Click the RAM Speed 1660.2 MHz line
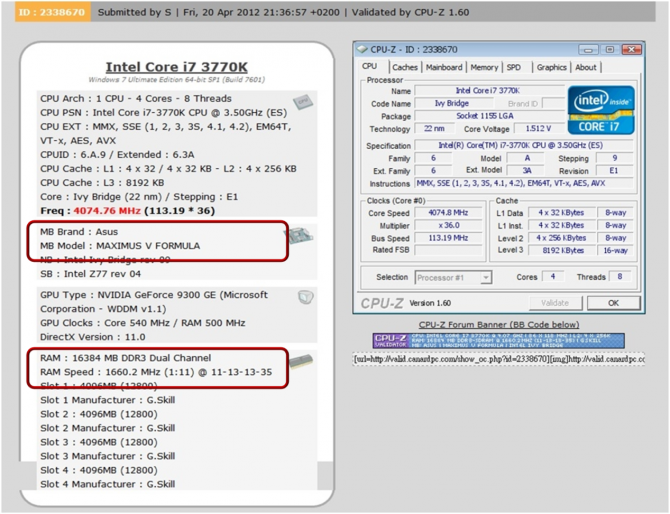670x514 pixels. (156, 372)
